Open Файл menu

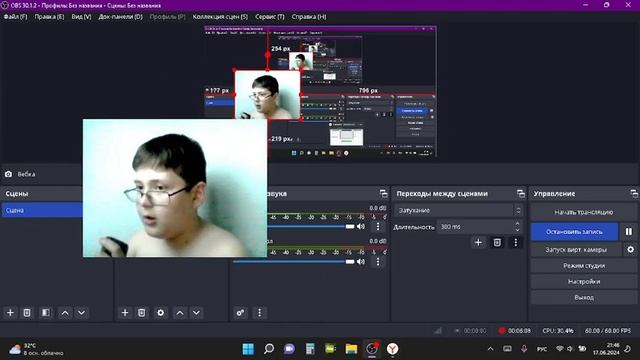click(16, 17)
